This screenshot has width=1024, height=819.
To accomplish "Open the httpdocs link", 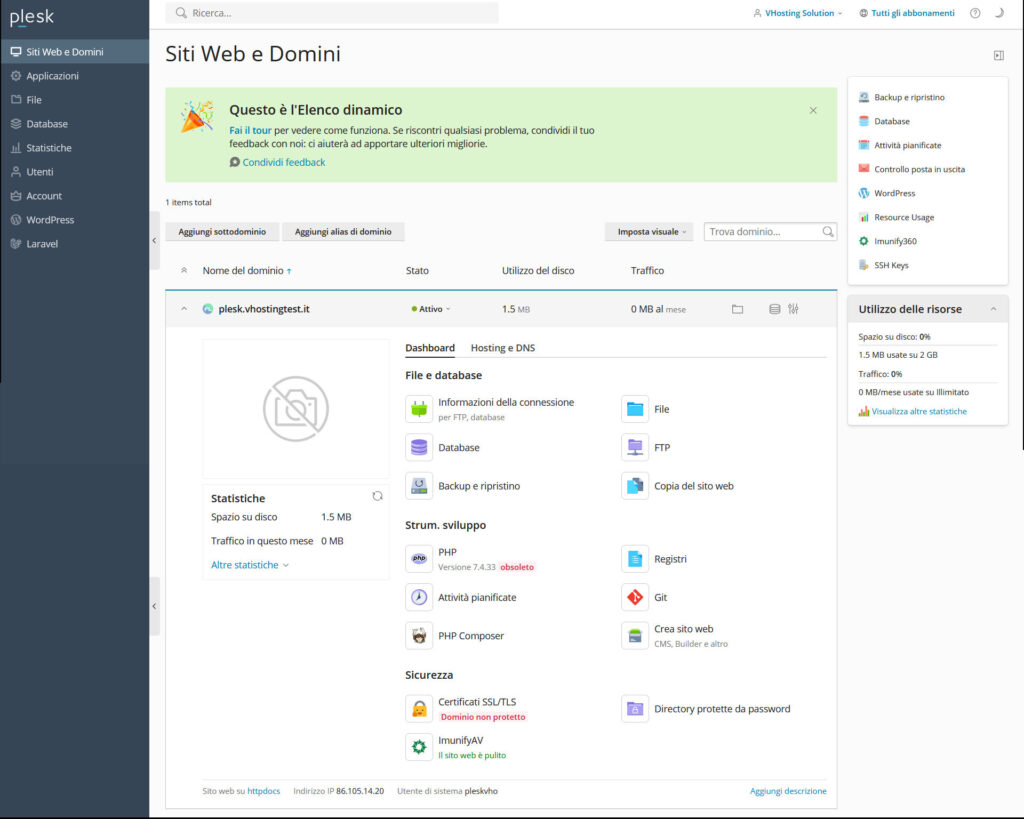I will point(264,791).
